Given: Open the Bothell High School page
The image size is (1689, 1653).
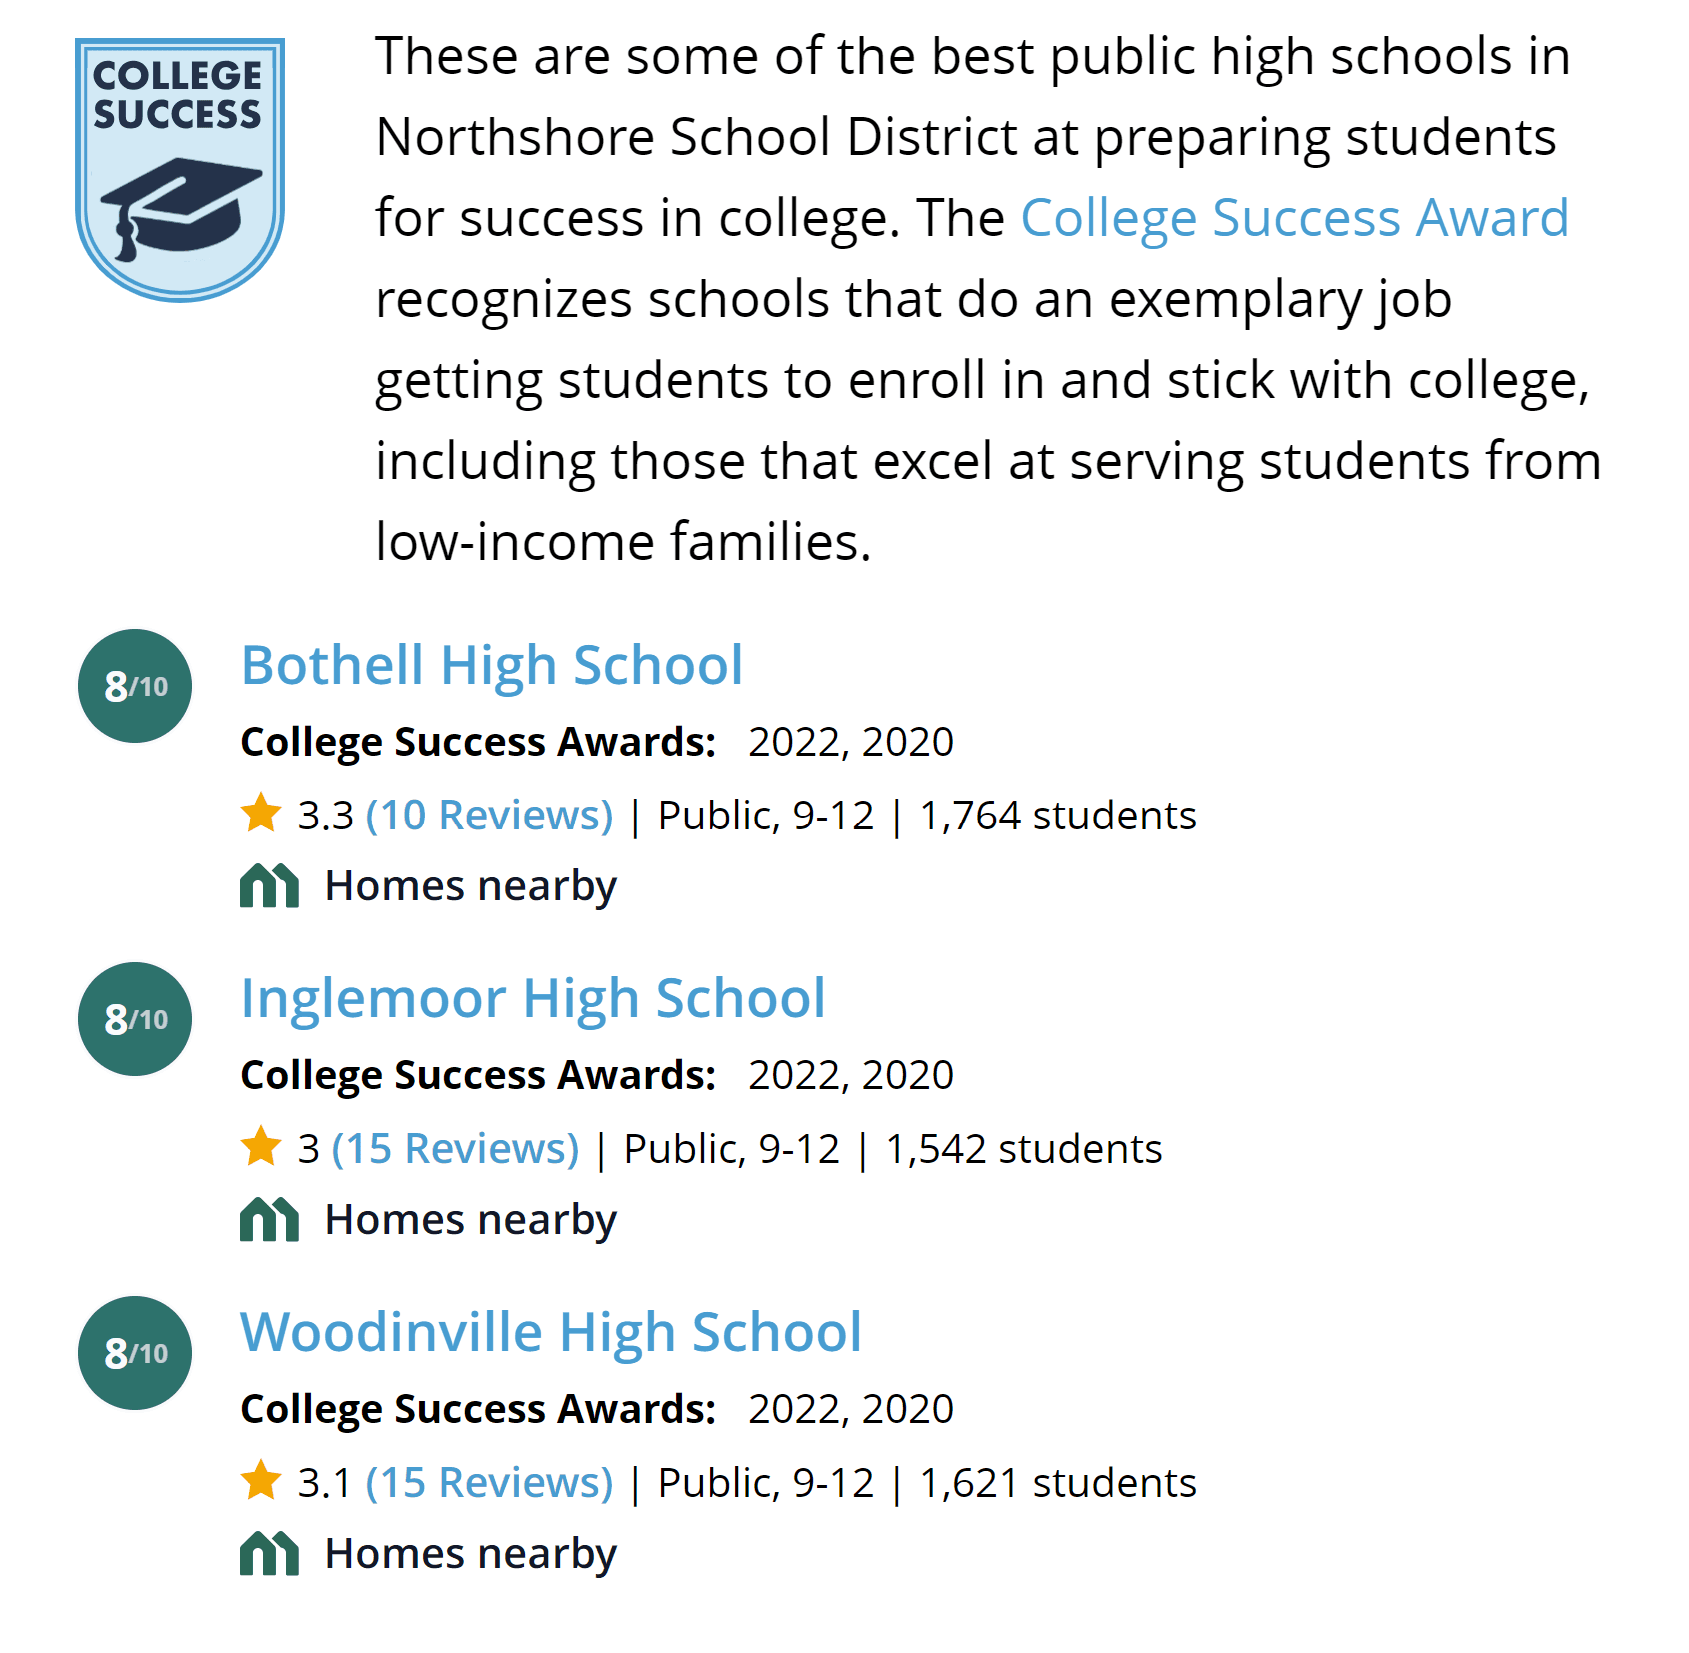Looking at the screenshot, I should 491,663.
